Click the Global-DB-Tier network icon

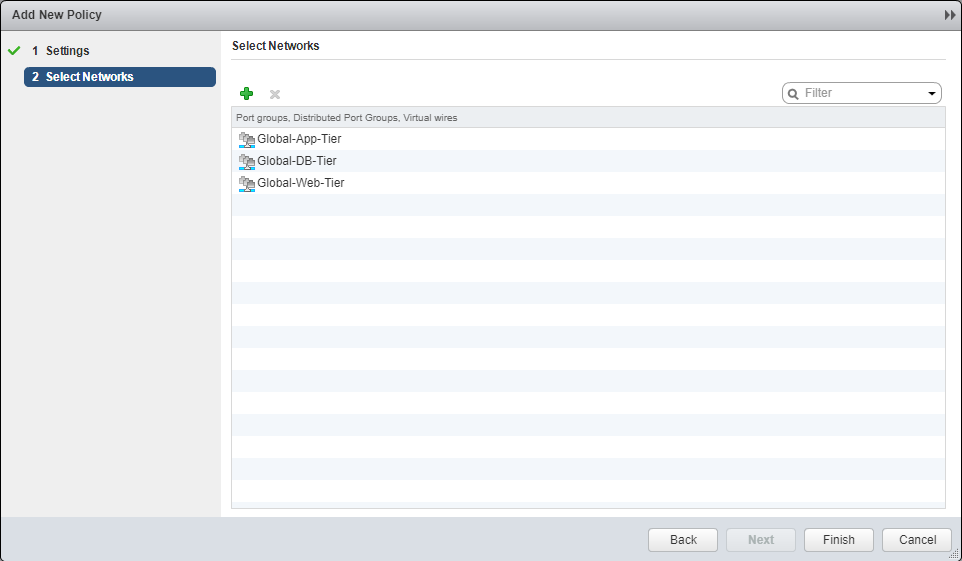click(247, 161)
